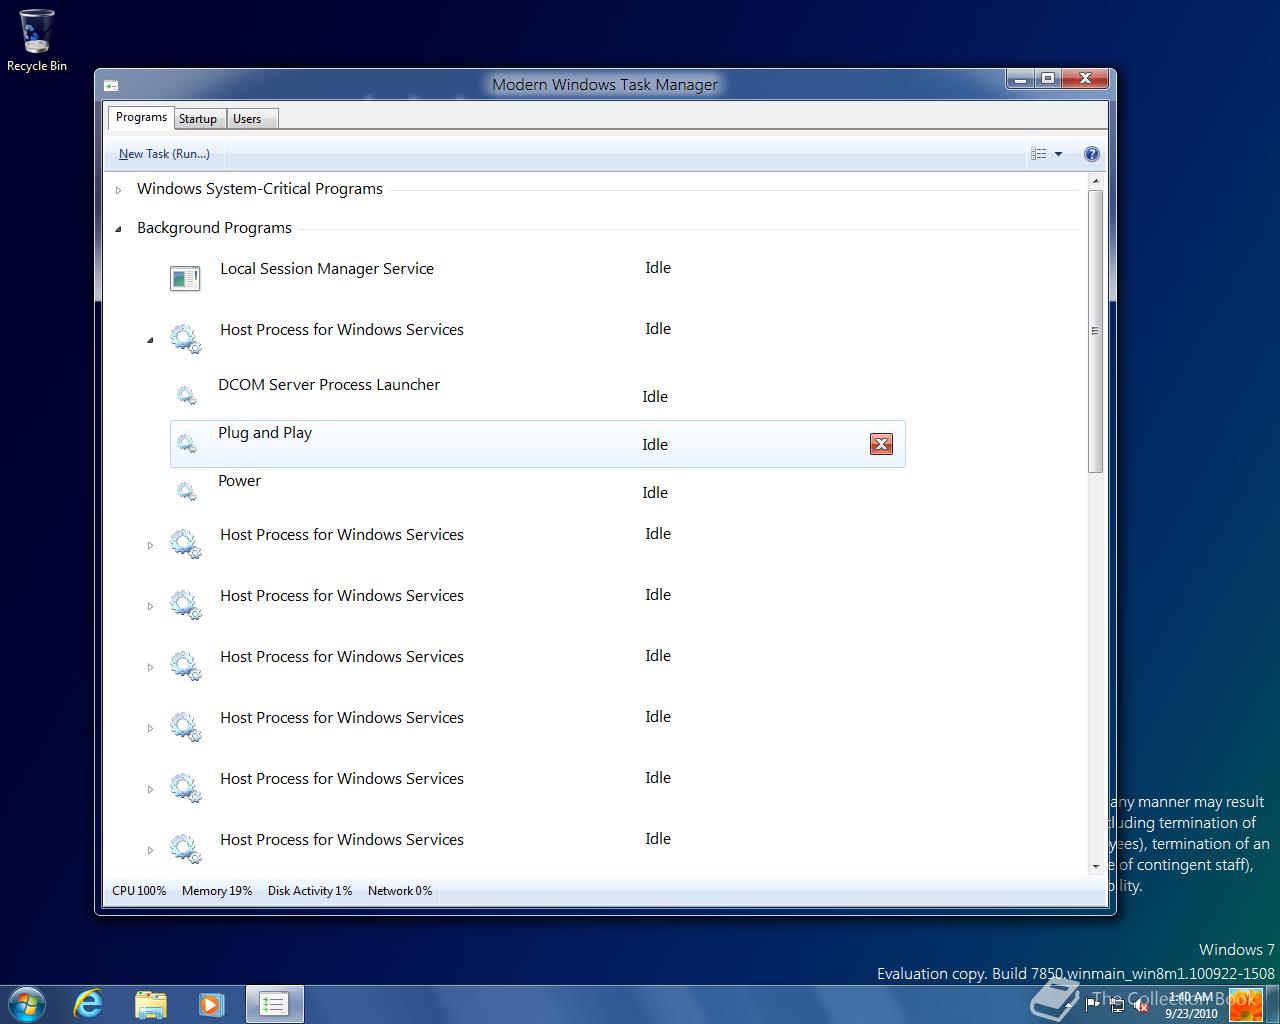Viewport: 1280px width, 1024px height.
Task: Select the Local Session Manager Service row
Action: [538, 278]
